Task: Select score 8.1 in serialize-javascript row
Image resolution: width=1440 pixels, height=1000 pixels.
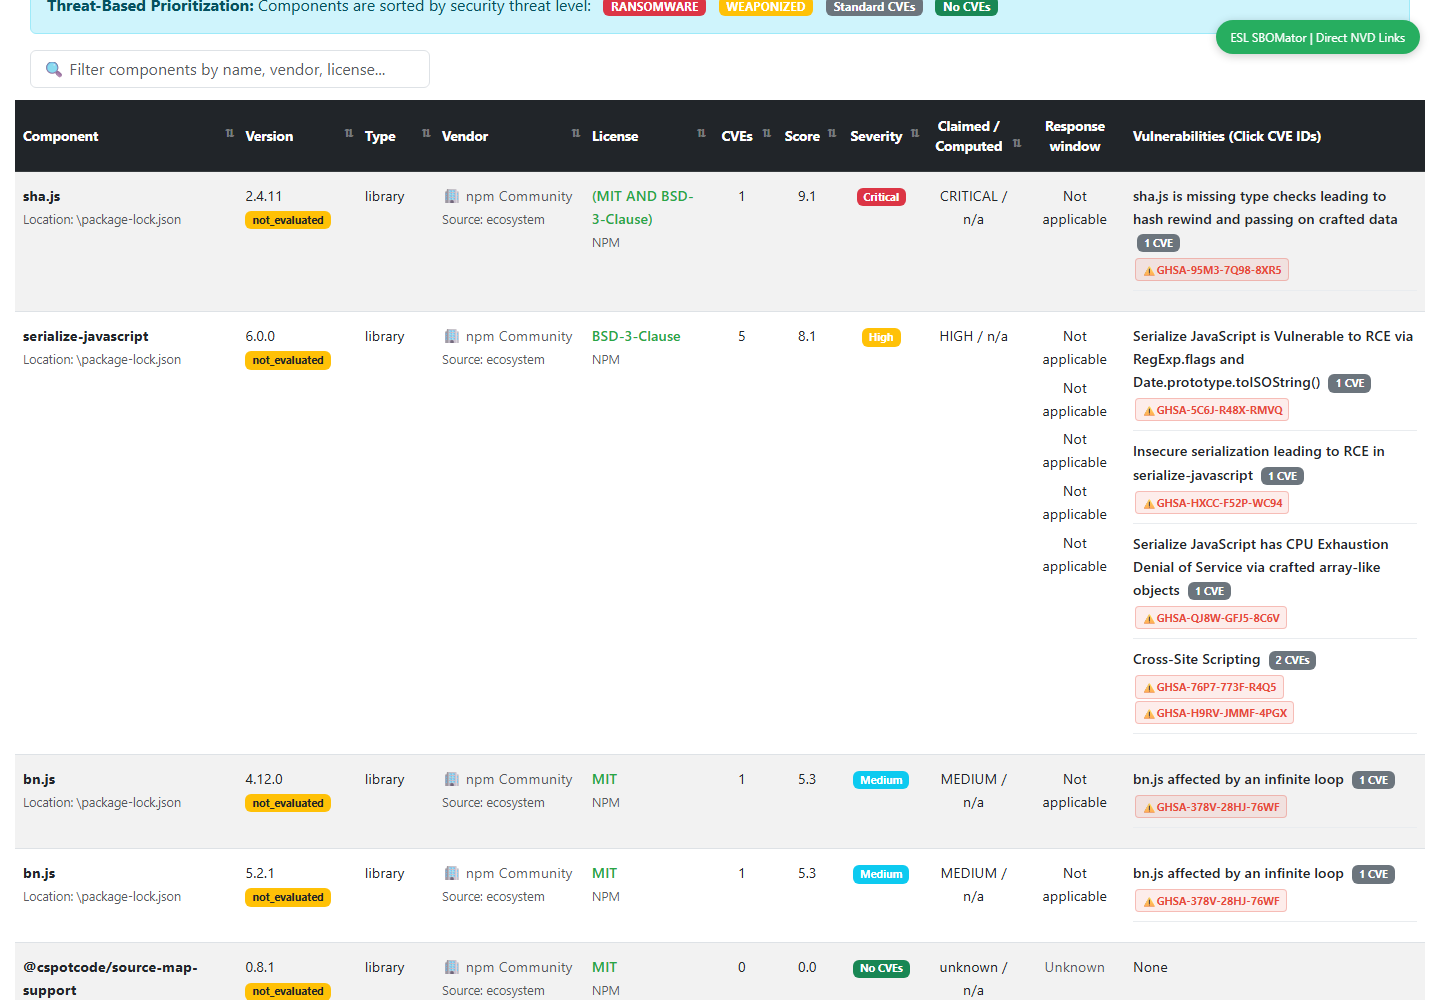Action: coord(807,336)
